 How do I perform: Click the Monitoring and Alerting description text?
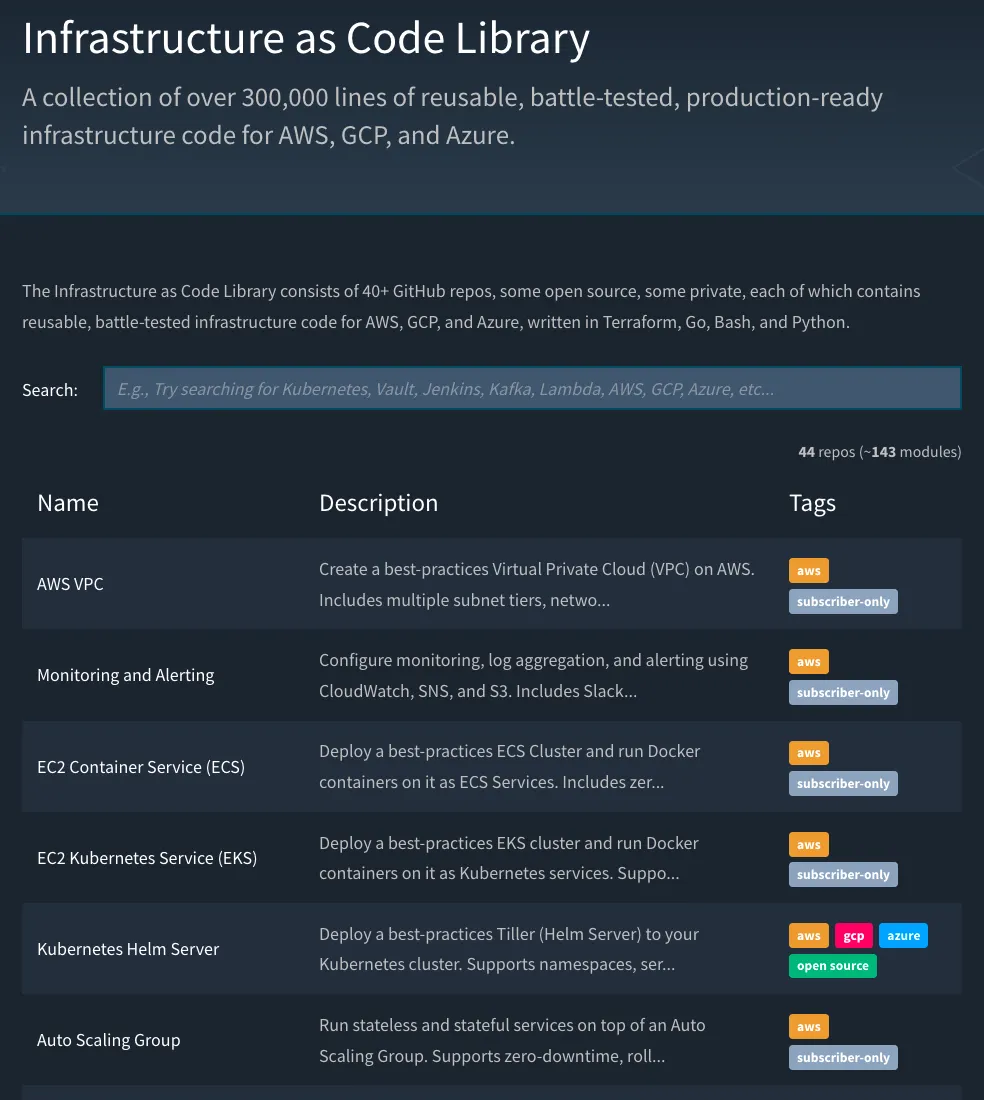coord(534,676)
